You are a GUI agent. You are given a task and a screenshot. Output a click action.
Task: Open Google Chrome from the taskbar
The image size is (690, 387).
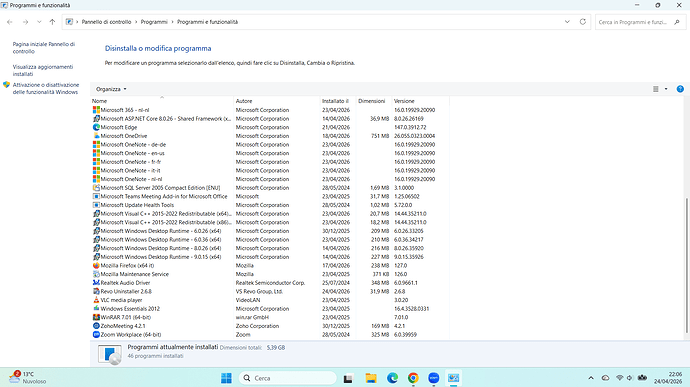pyautogui.click(x=413, y=378)
